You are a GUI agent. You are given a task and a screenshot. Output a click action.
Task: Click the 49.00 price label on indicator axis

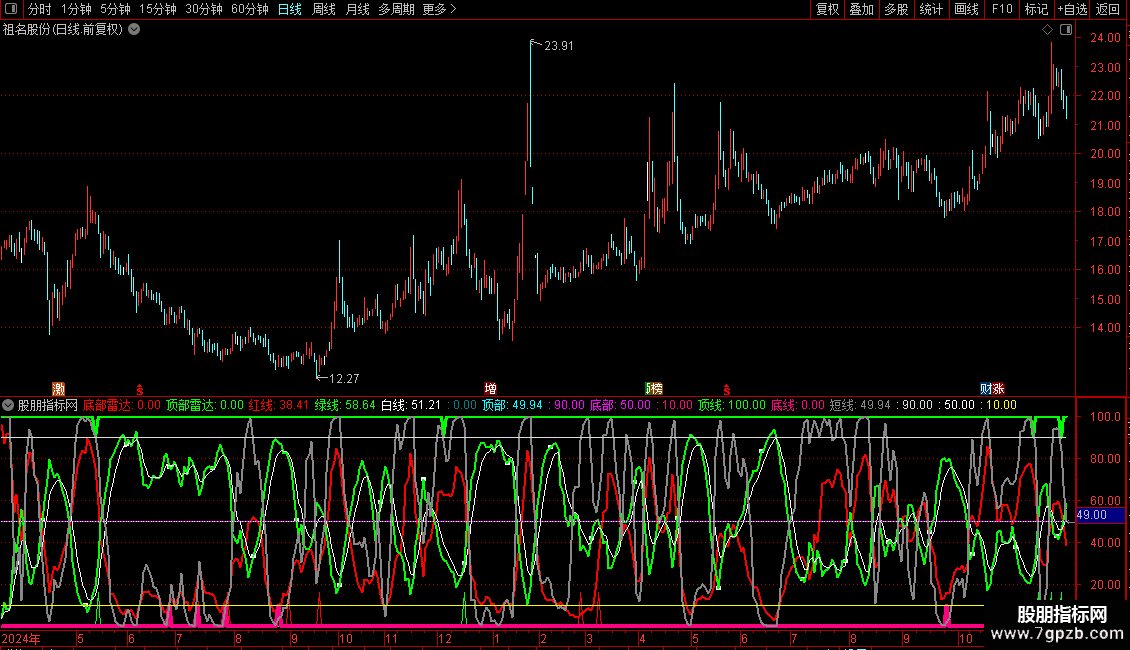[x=1091, y=514]
